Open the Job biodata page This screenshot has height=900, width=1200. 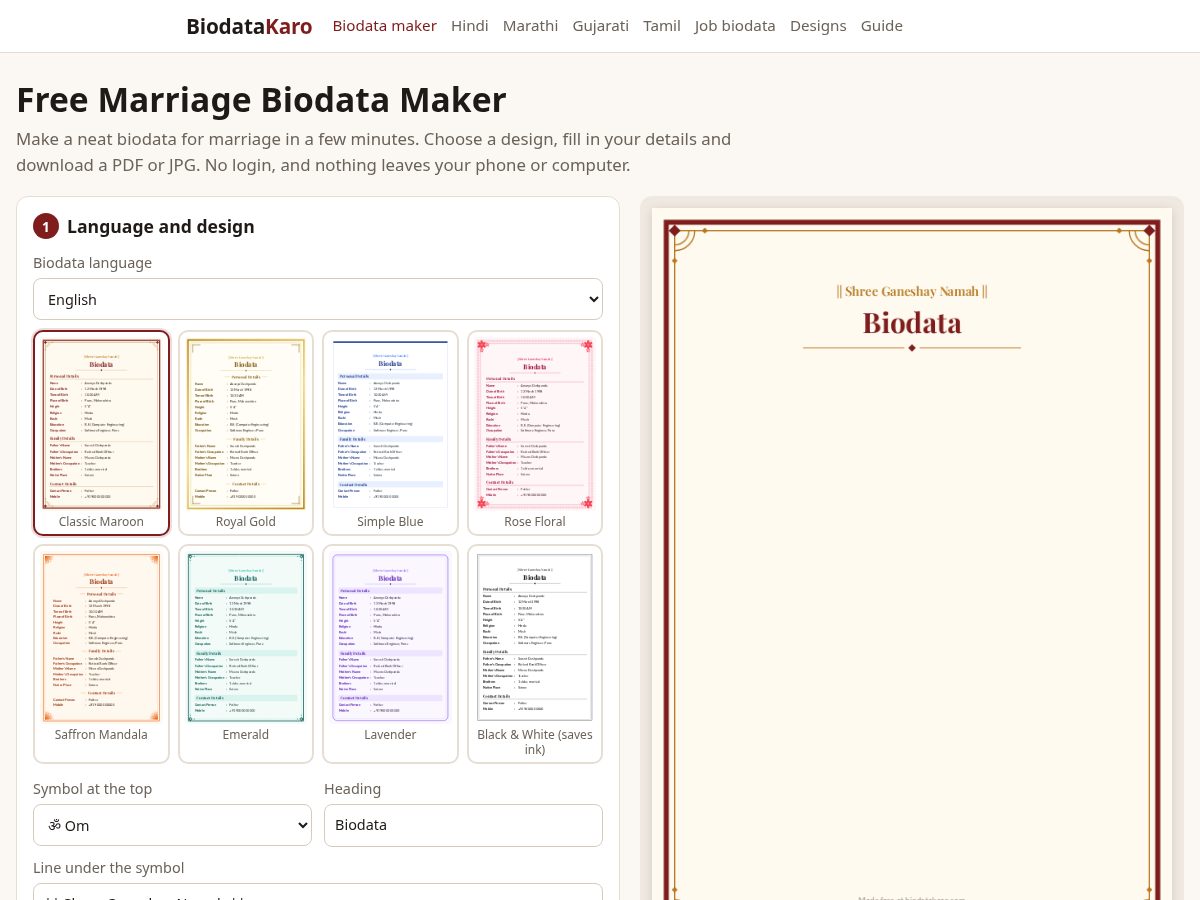click(x=735, y=26)
